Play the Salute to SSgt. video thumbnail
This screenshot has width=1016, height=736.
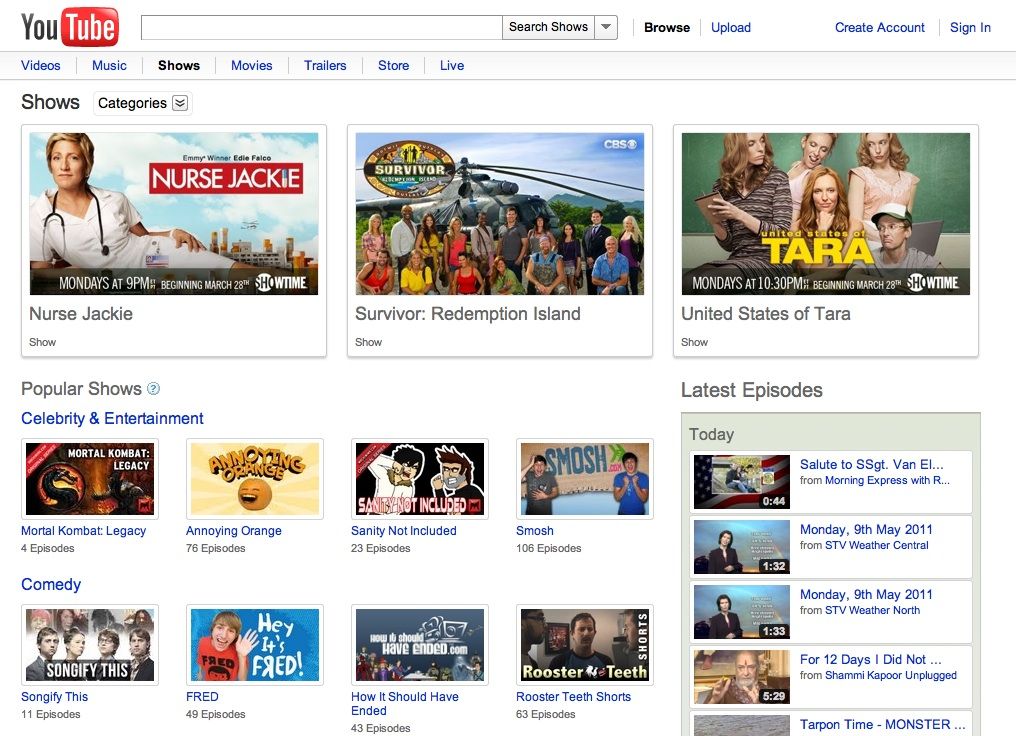click(741, 482)
